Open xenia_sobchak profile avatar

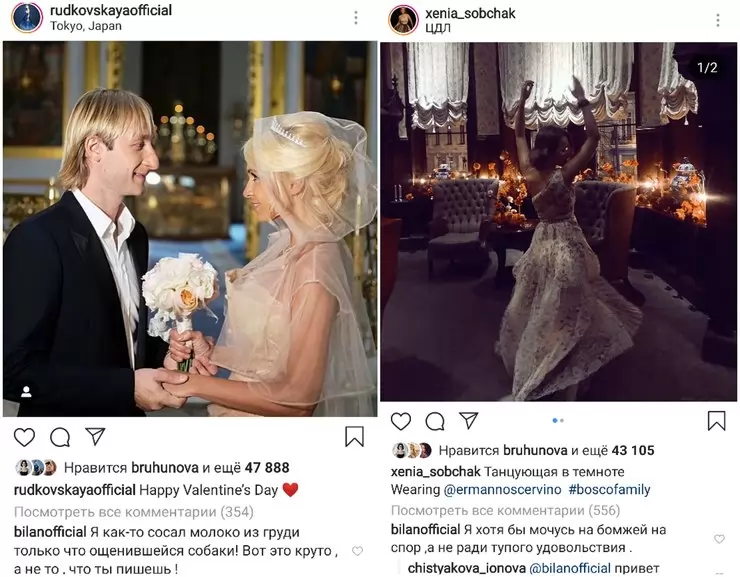click(403, 20)
